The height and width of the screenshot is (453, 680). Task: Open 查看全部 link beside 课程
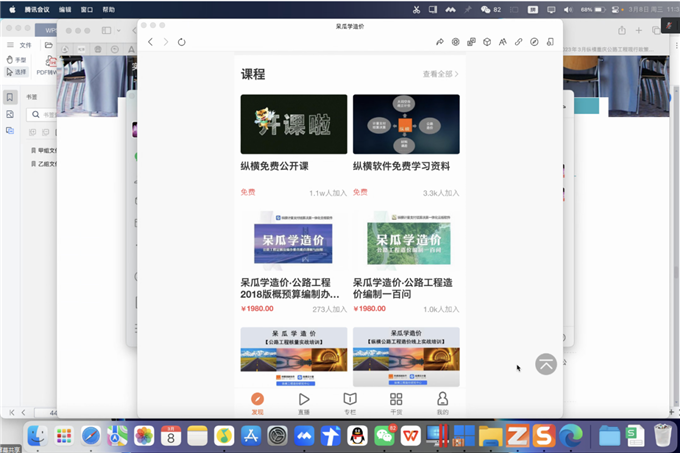point(441,74)
